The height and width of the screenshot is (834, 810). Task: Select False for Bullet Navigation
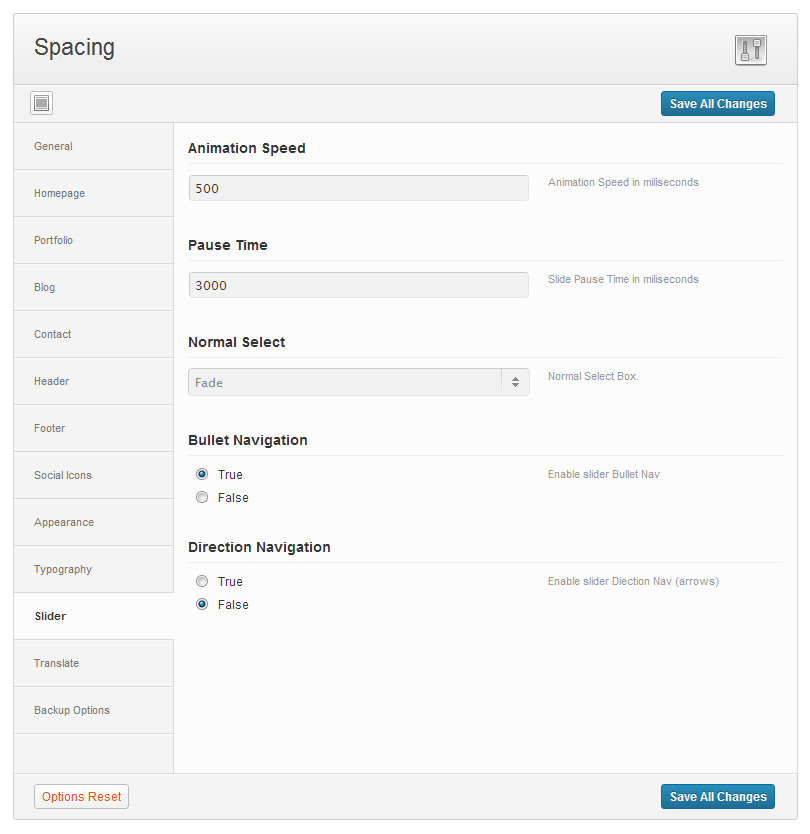tap(202, 497)
